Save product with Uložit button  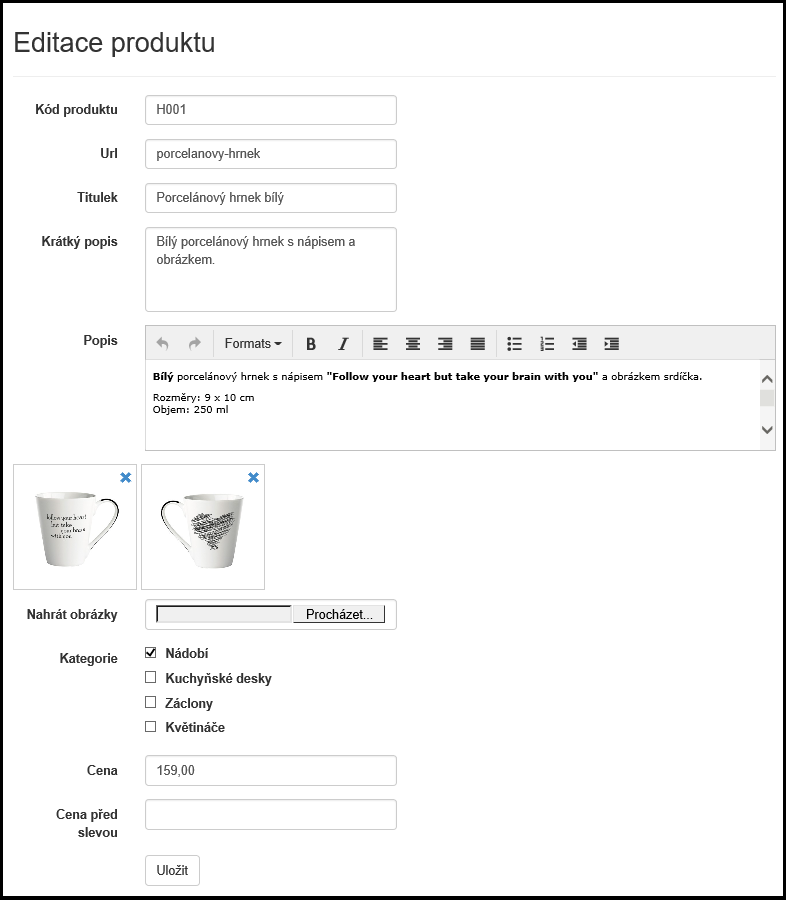pyautogui.click(x=172, y=870)
